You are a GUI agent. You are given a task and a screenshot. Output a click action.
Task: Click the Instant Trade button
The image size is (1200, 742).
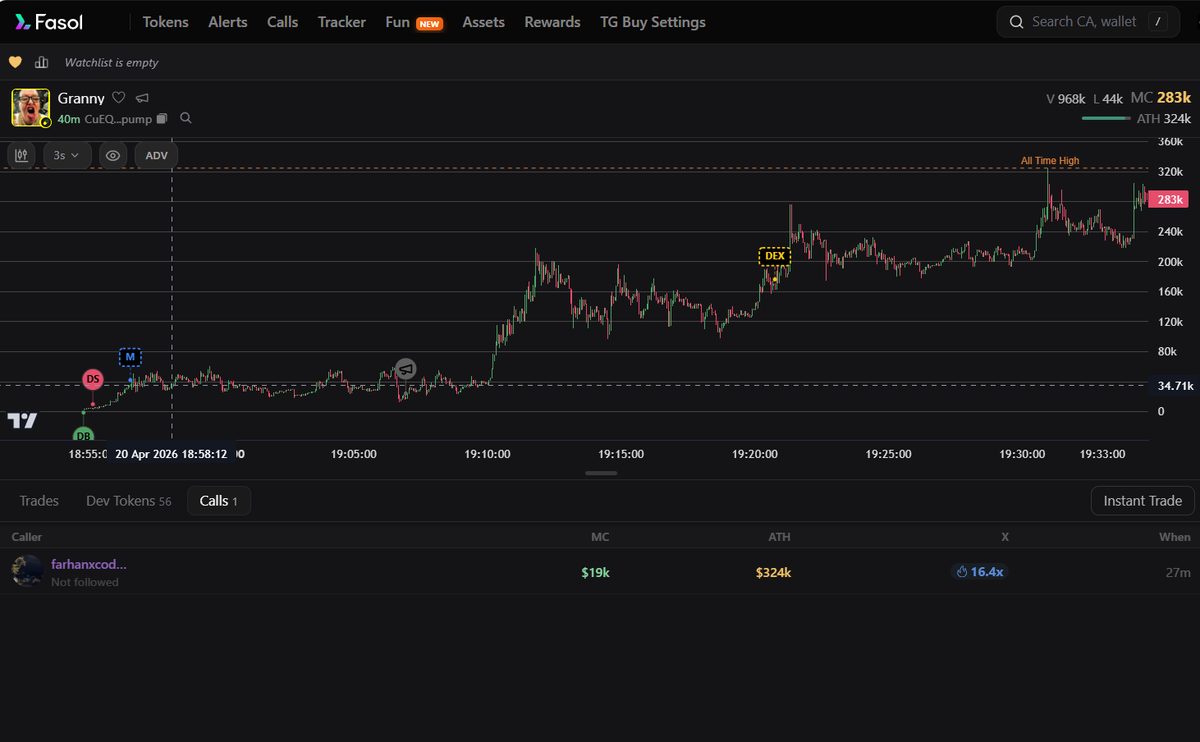(1143, 501)
